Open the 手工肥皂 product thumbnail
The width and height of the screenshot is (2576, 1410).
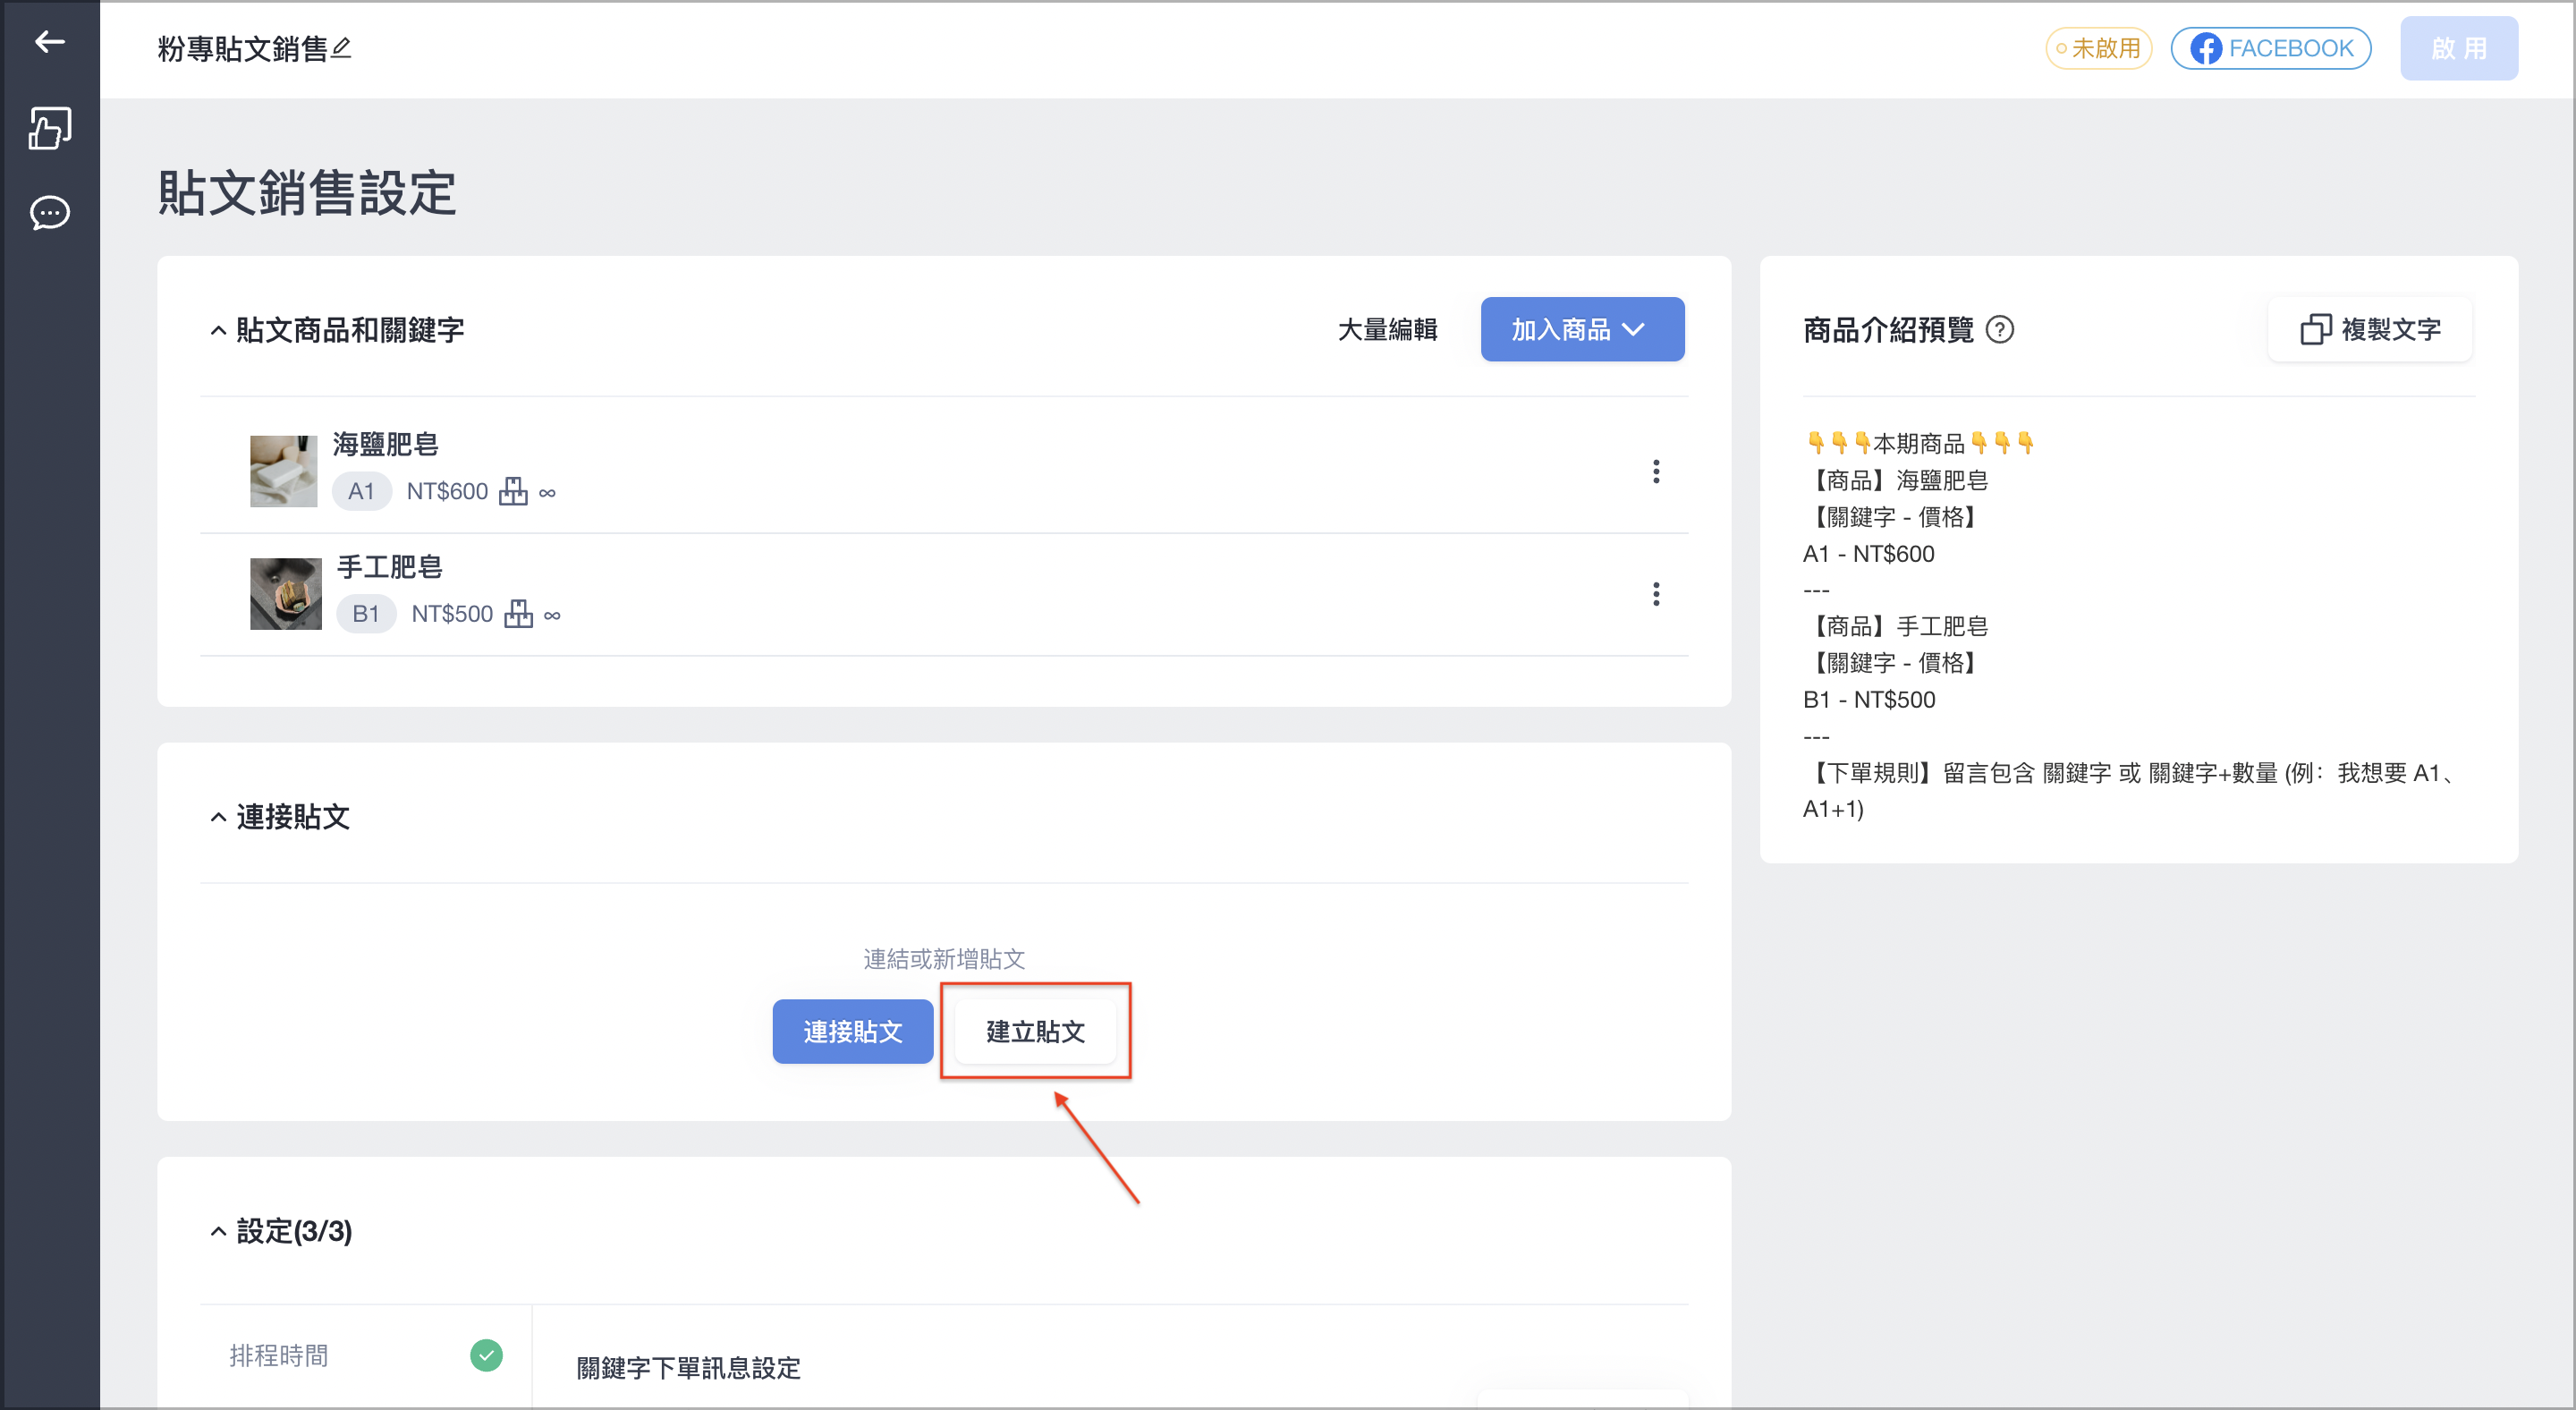point(285,593)
